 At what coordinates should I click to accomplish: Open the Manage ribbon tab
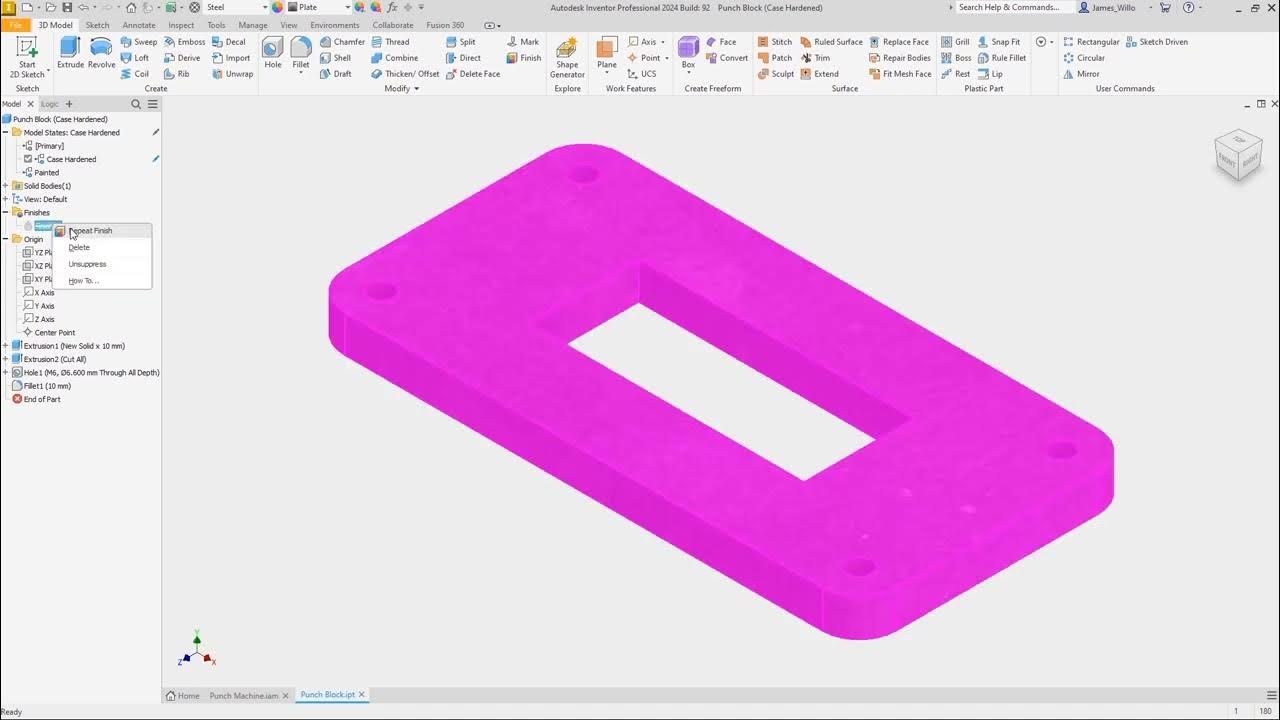click(253, 25)
